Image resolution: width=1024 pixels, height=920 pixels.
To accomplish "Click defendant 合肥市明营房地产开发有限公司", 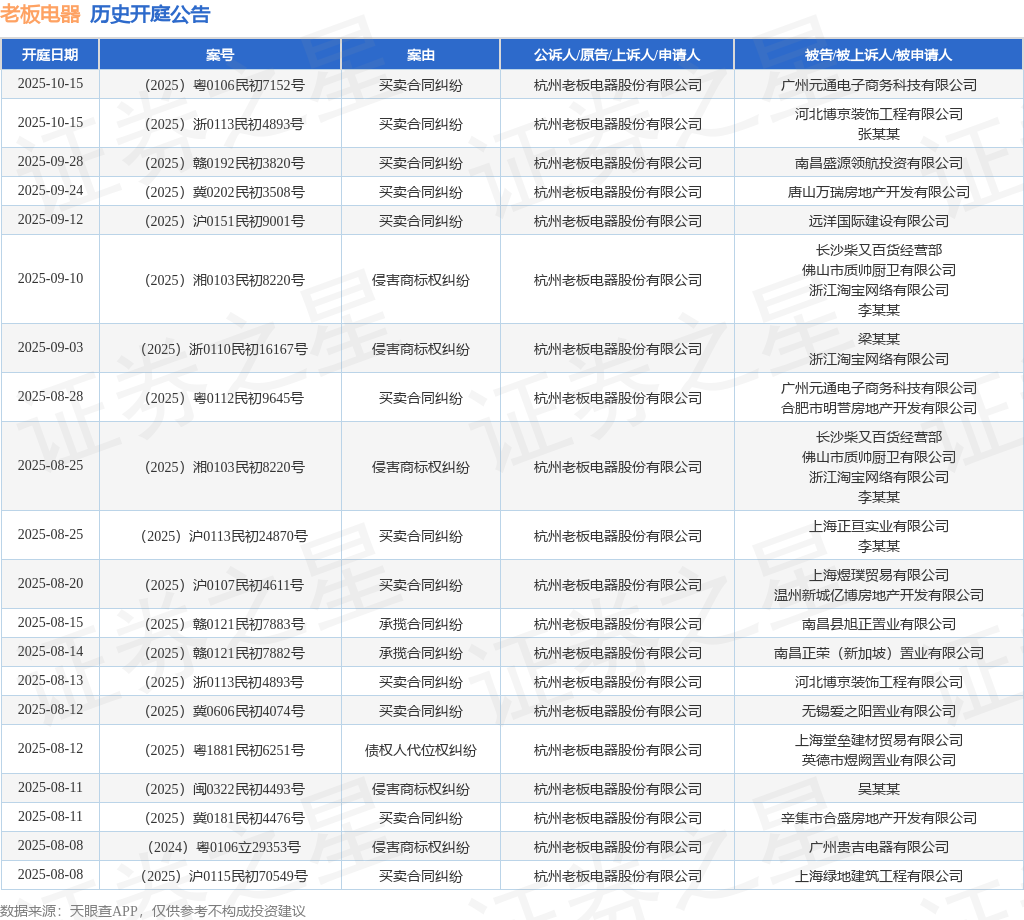I will (878, 408).
